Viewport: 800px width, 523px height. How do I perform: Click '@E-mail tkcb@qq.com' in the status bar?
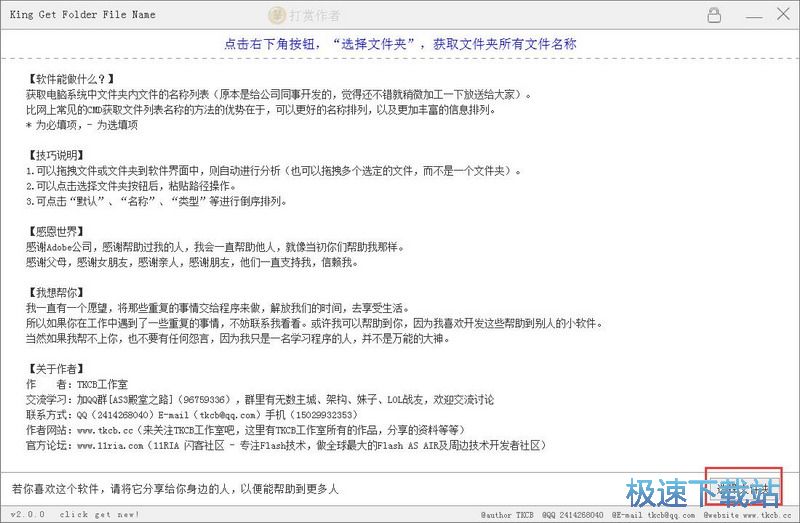(653, 515)
